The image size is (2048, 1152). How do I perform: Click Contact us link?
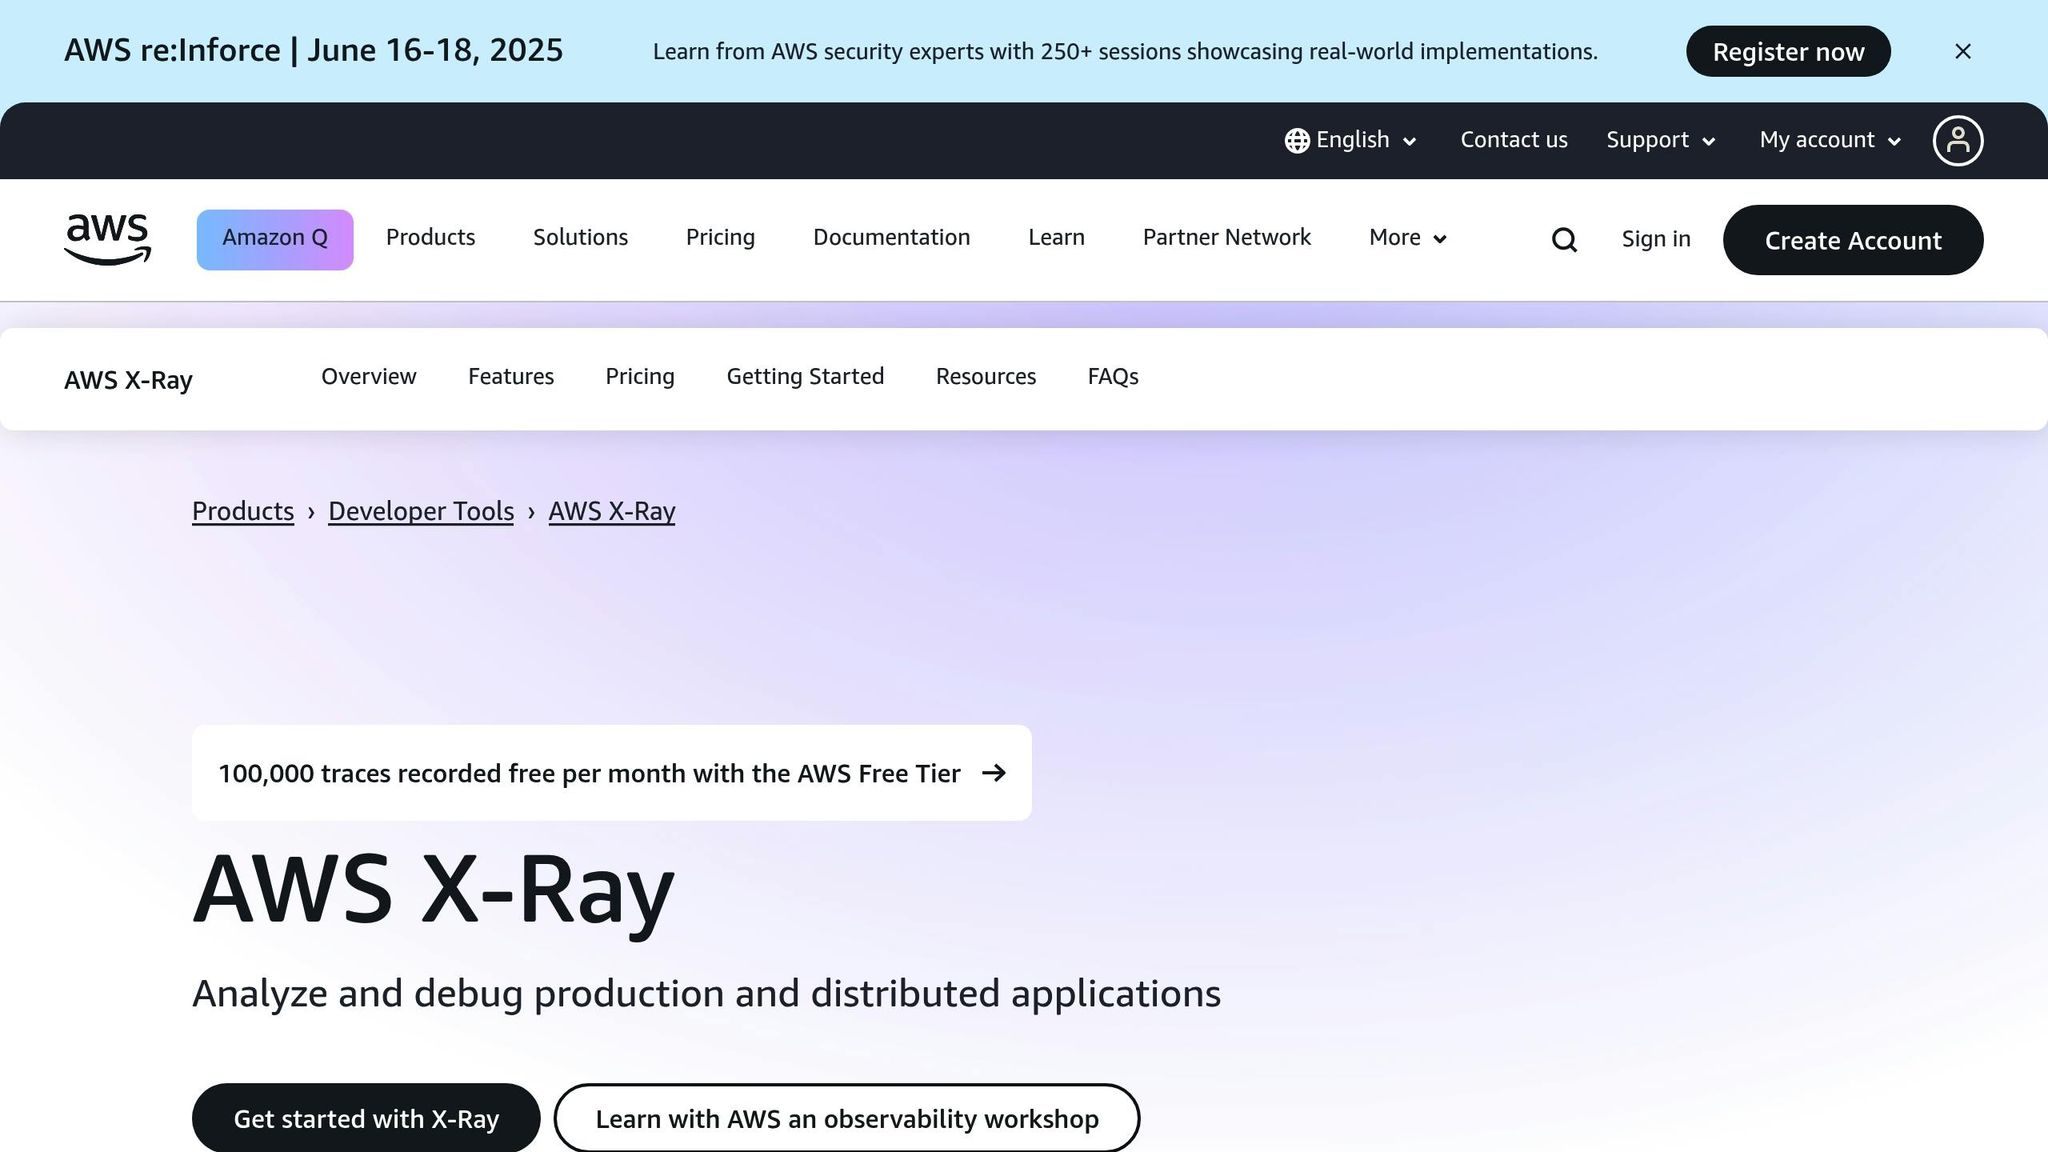1514,140
